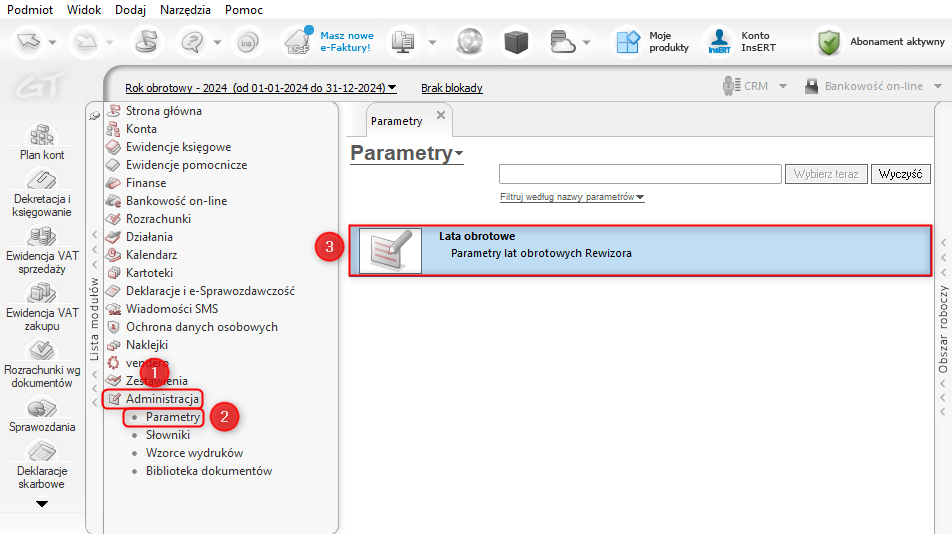
Task: Select Bankowość on-line module in list
Action: [176, 201]
